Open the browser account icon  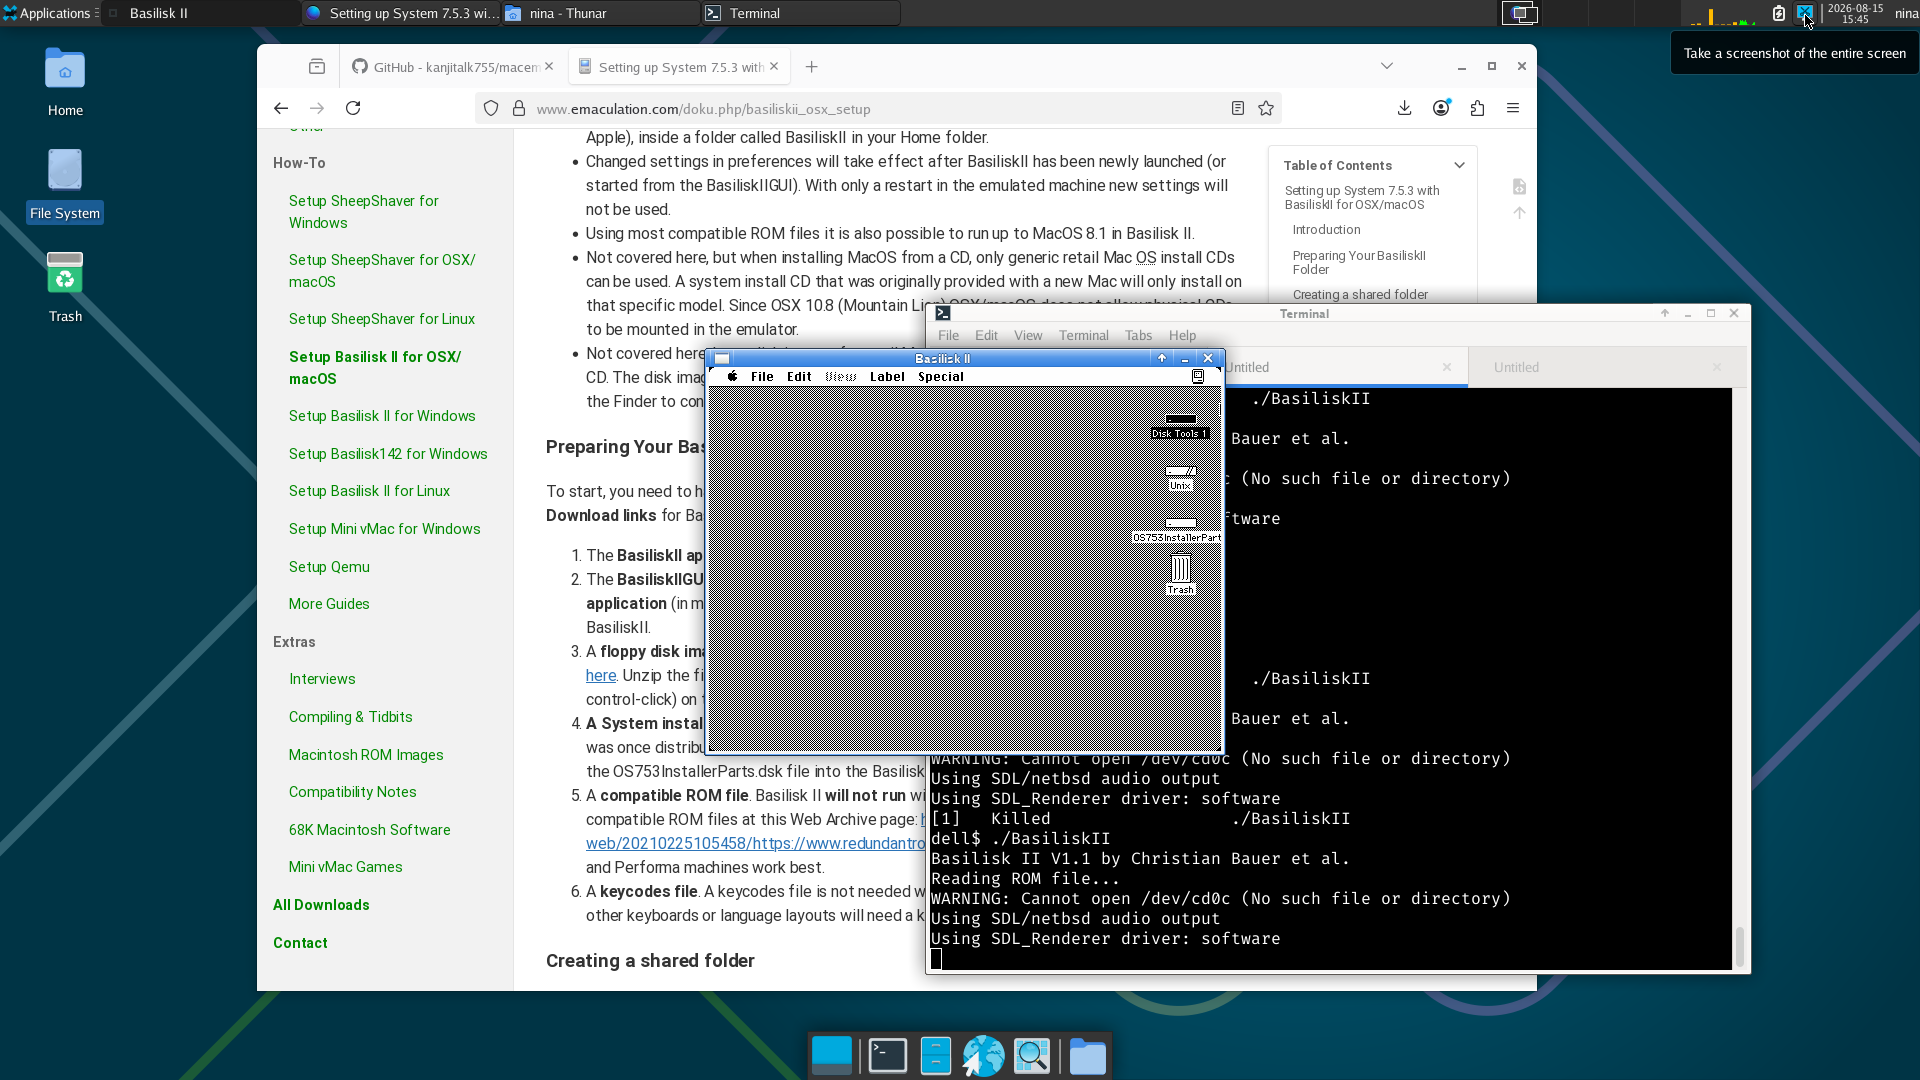coord(1441,108)
